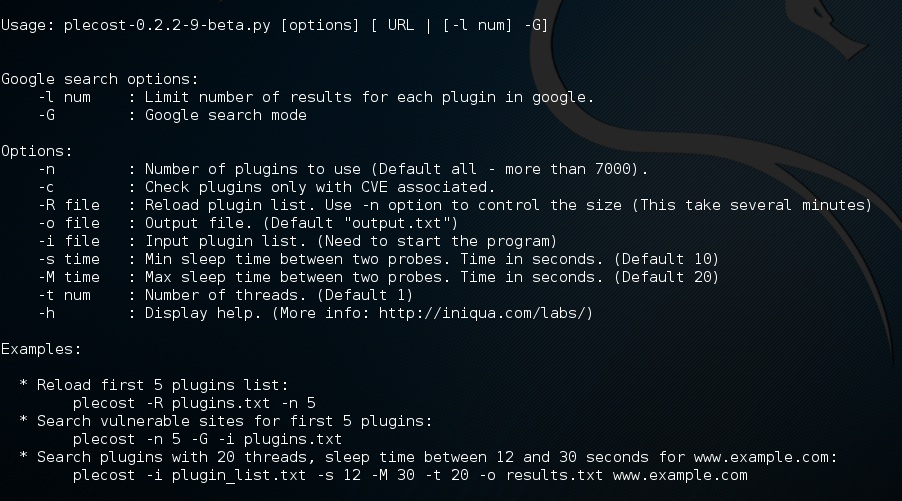Click the "-G" Google search mode flag
Screen dimensions: 902x501
coord(45,115)
